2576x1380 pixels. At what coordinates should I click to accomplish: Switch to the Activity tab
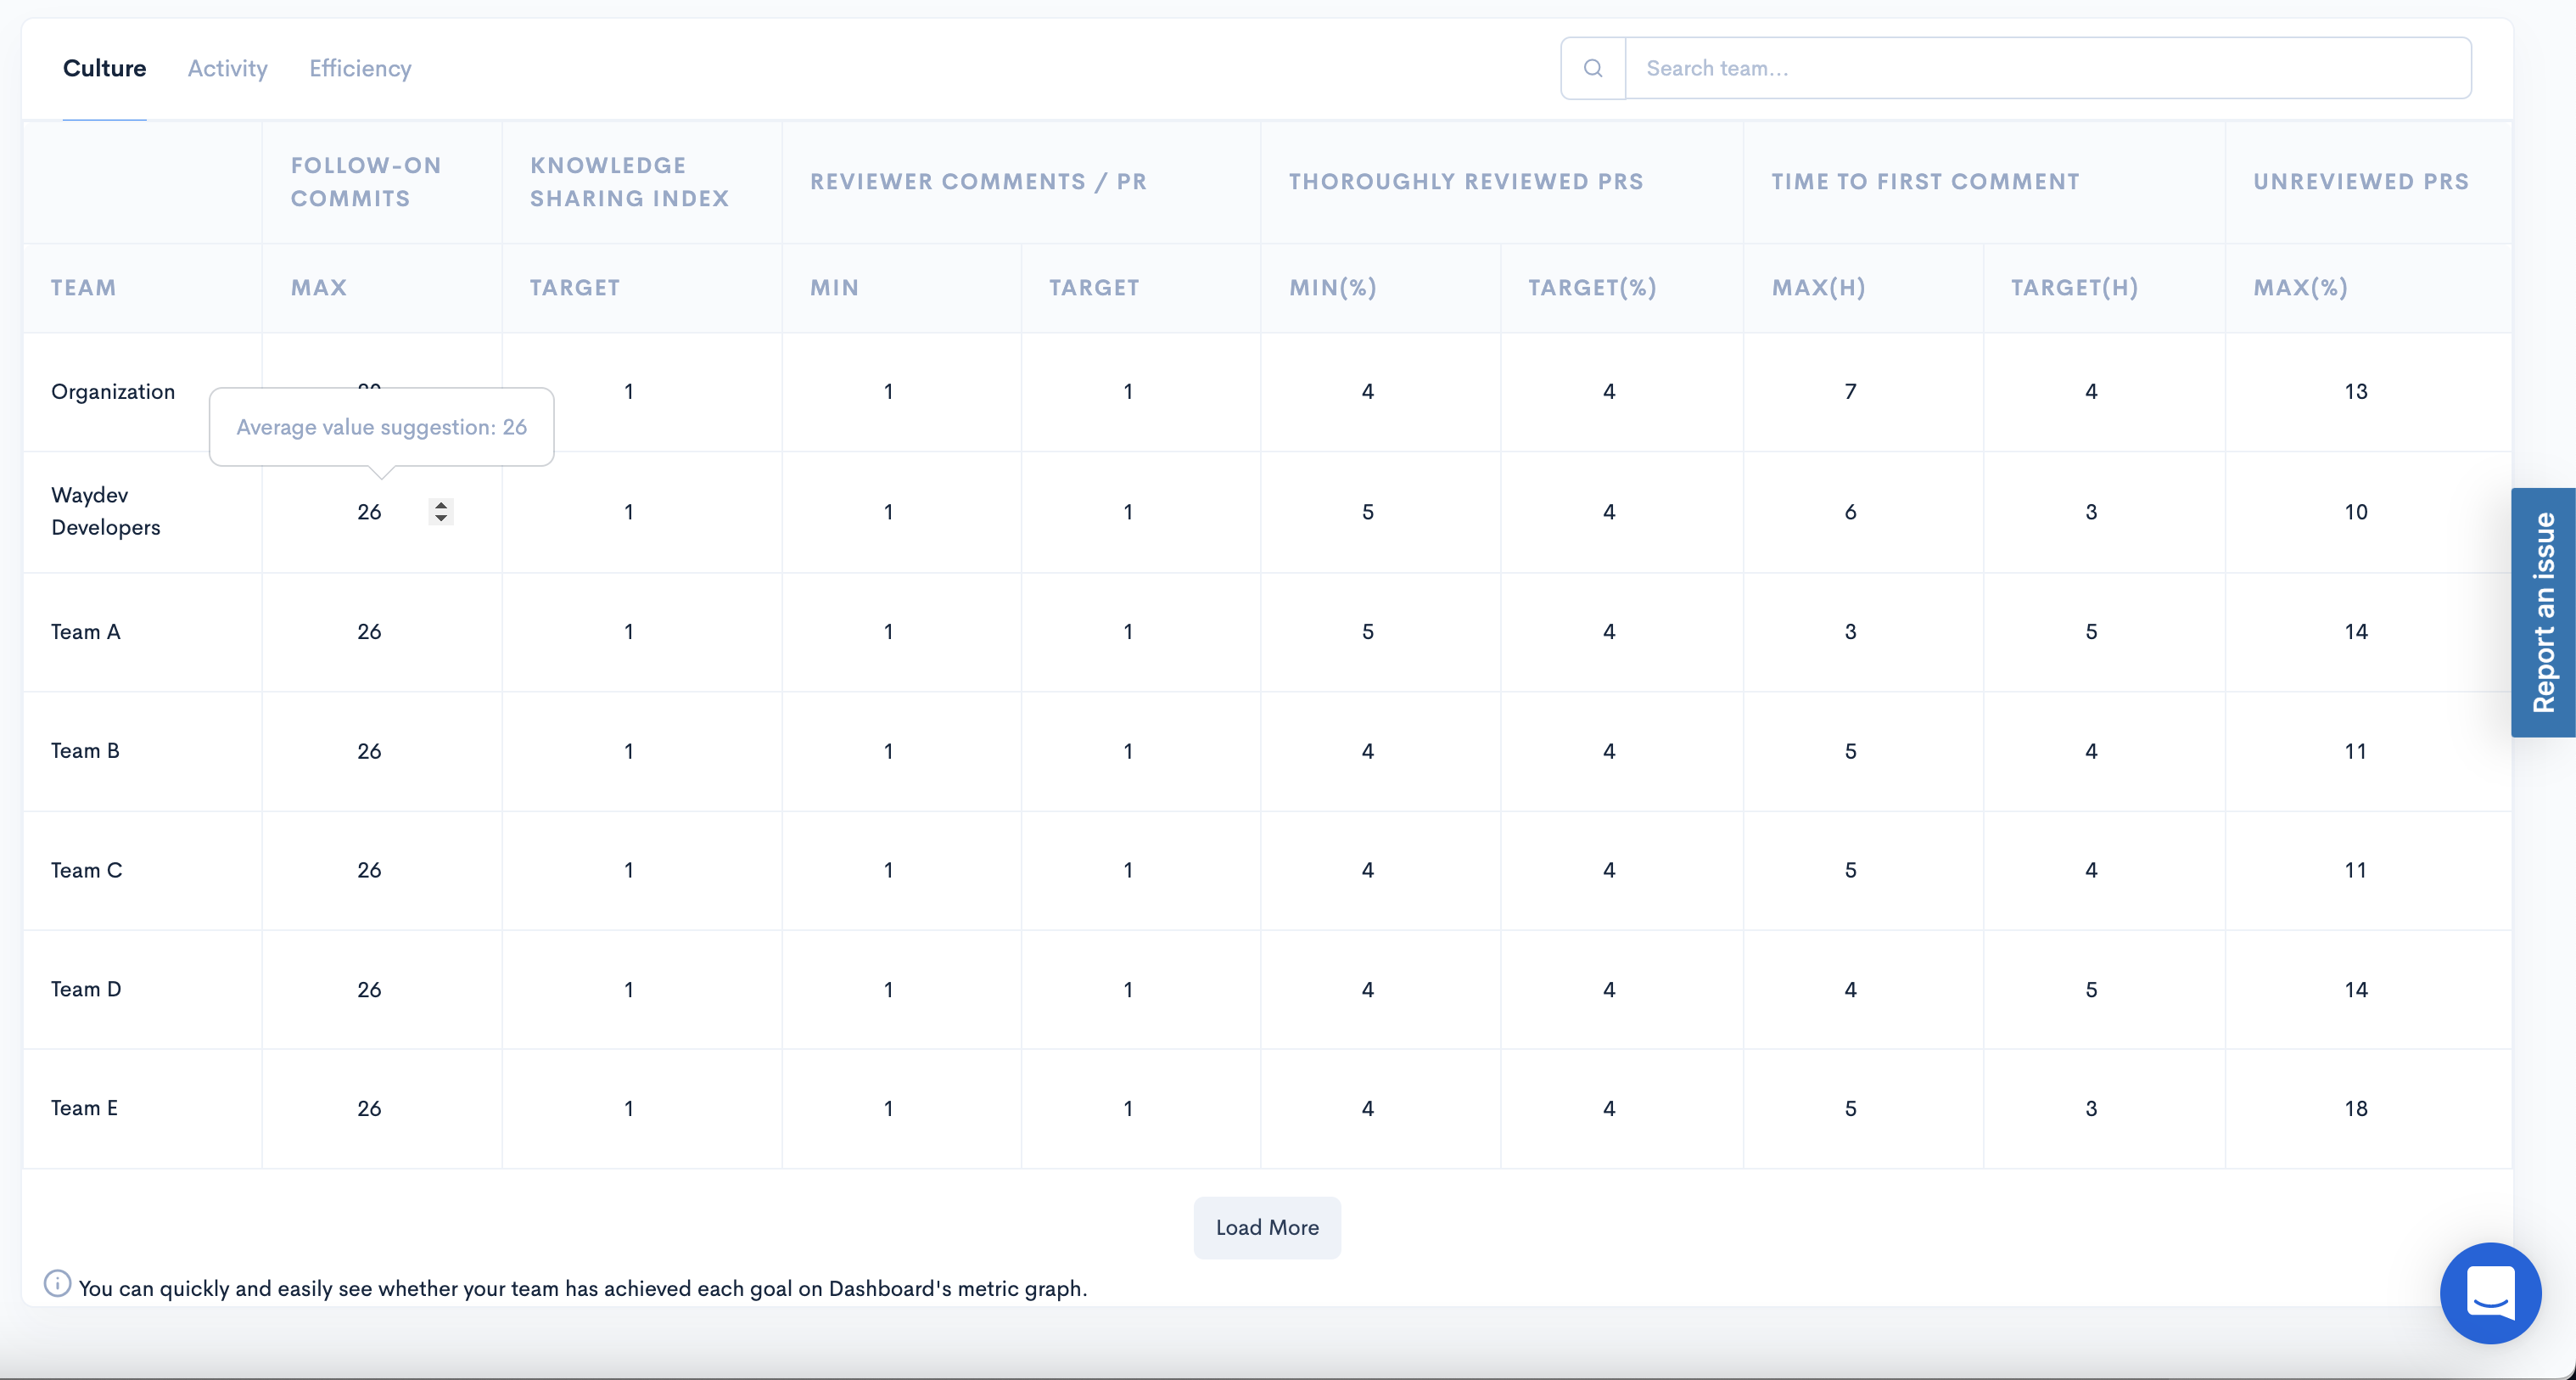click(227, 68)
